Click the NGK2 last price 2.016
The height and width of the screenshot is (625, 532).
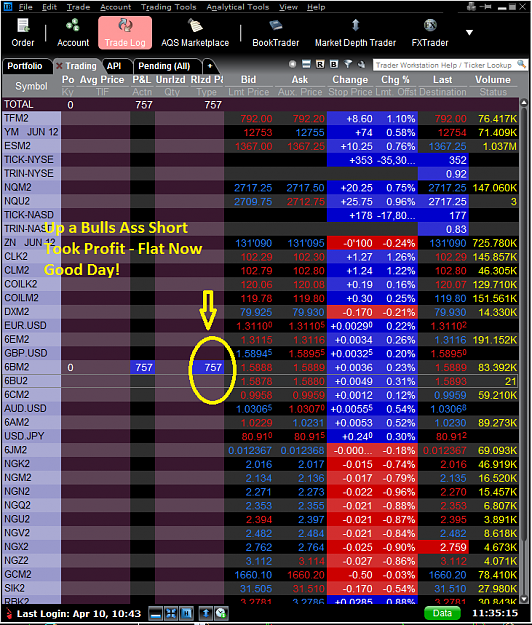tap(453, 464)
